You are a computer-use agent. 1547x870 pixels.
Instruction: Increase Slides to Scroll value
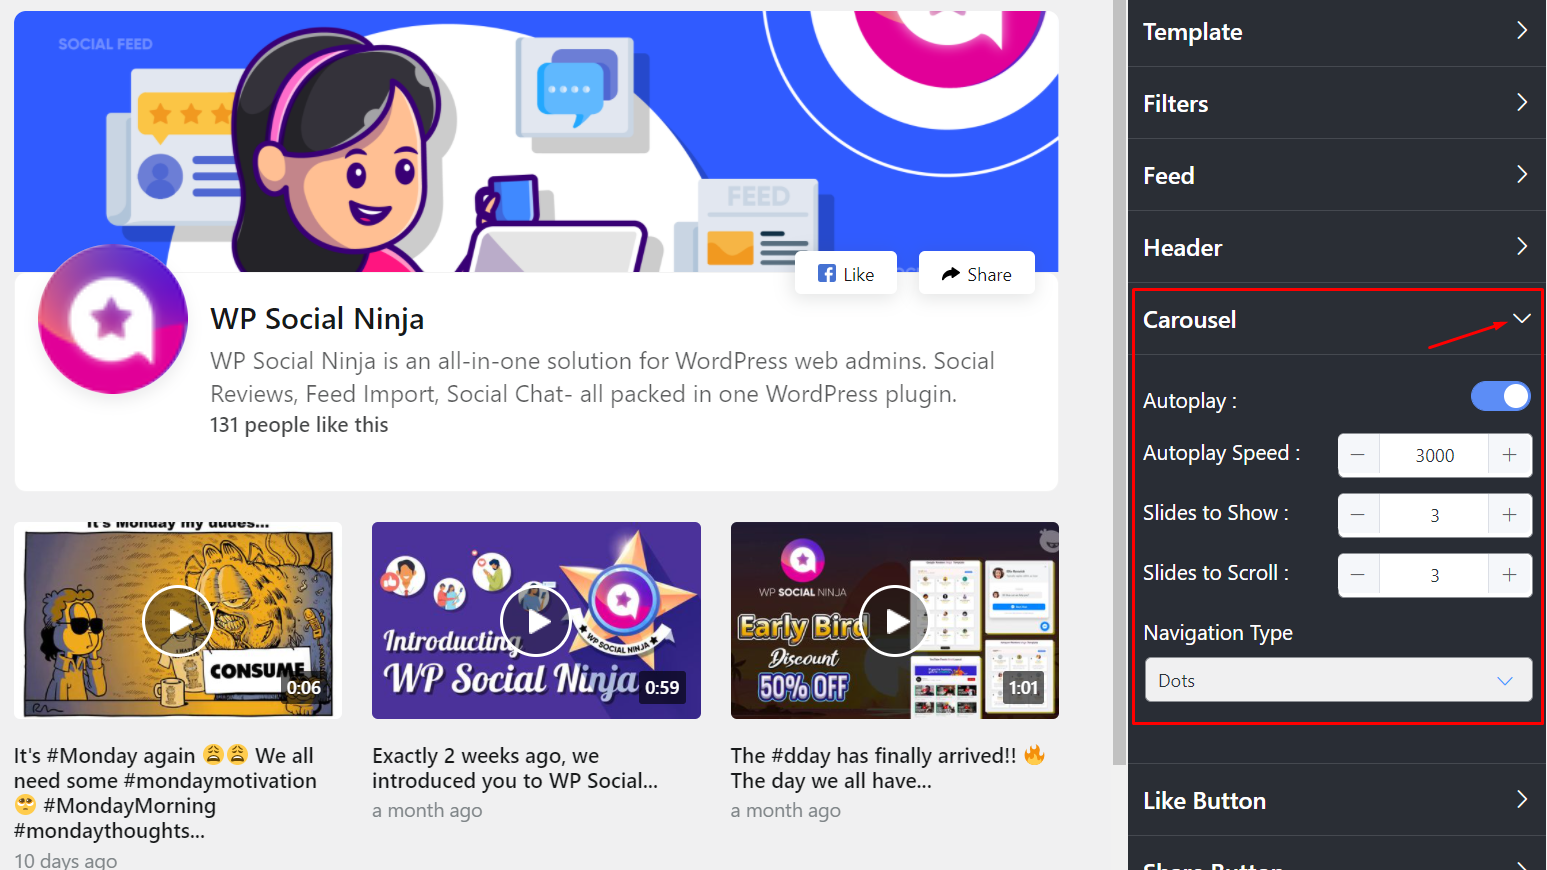(x=1510, y=575)
